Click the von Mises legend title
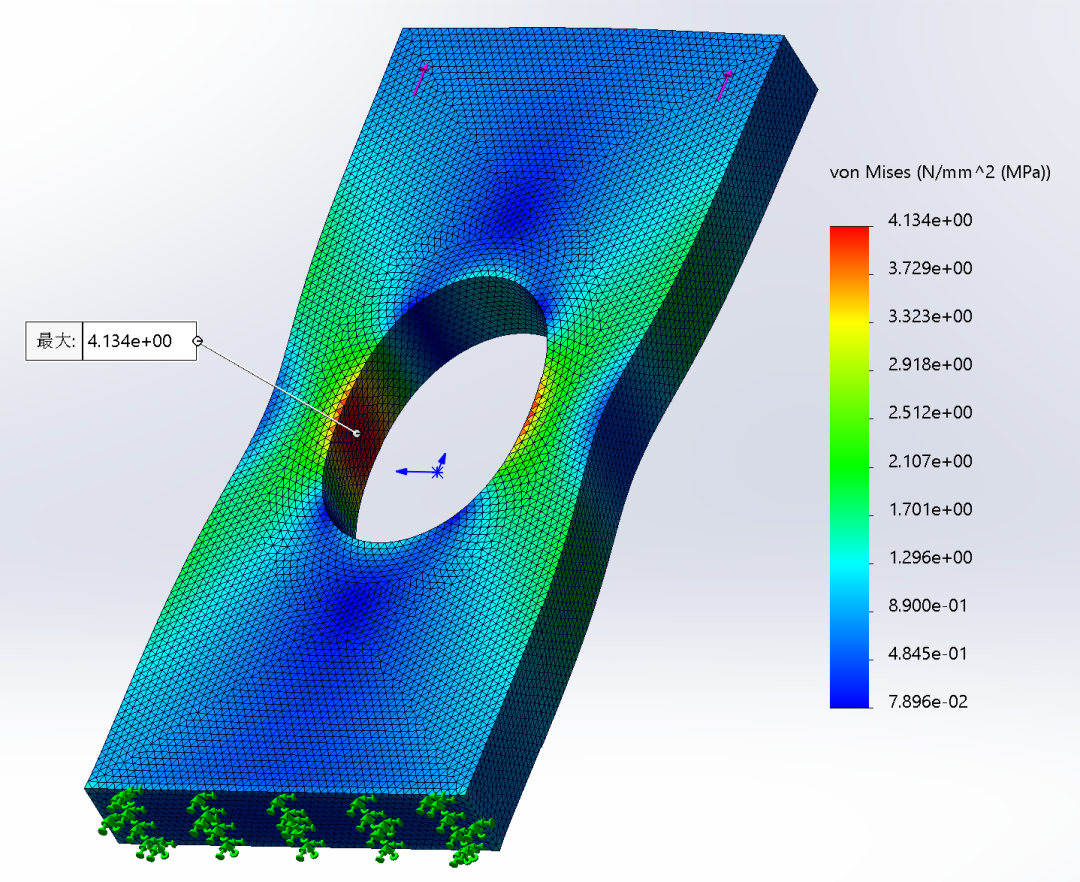The height and width of the screenshot is (882, 1080). pos(940,172)
